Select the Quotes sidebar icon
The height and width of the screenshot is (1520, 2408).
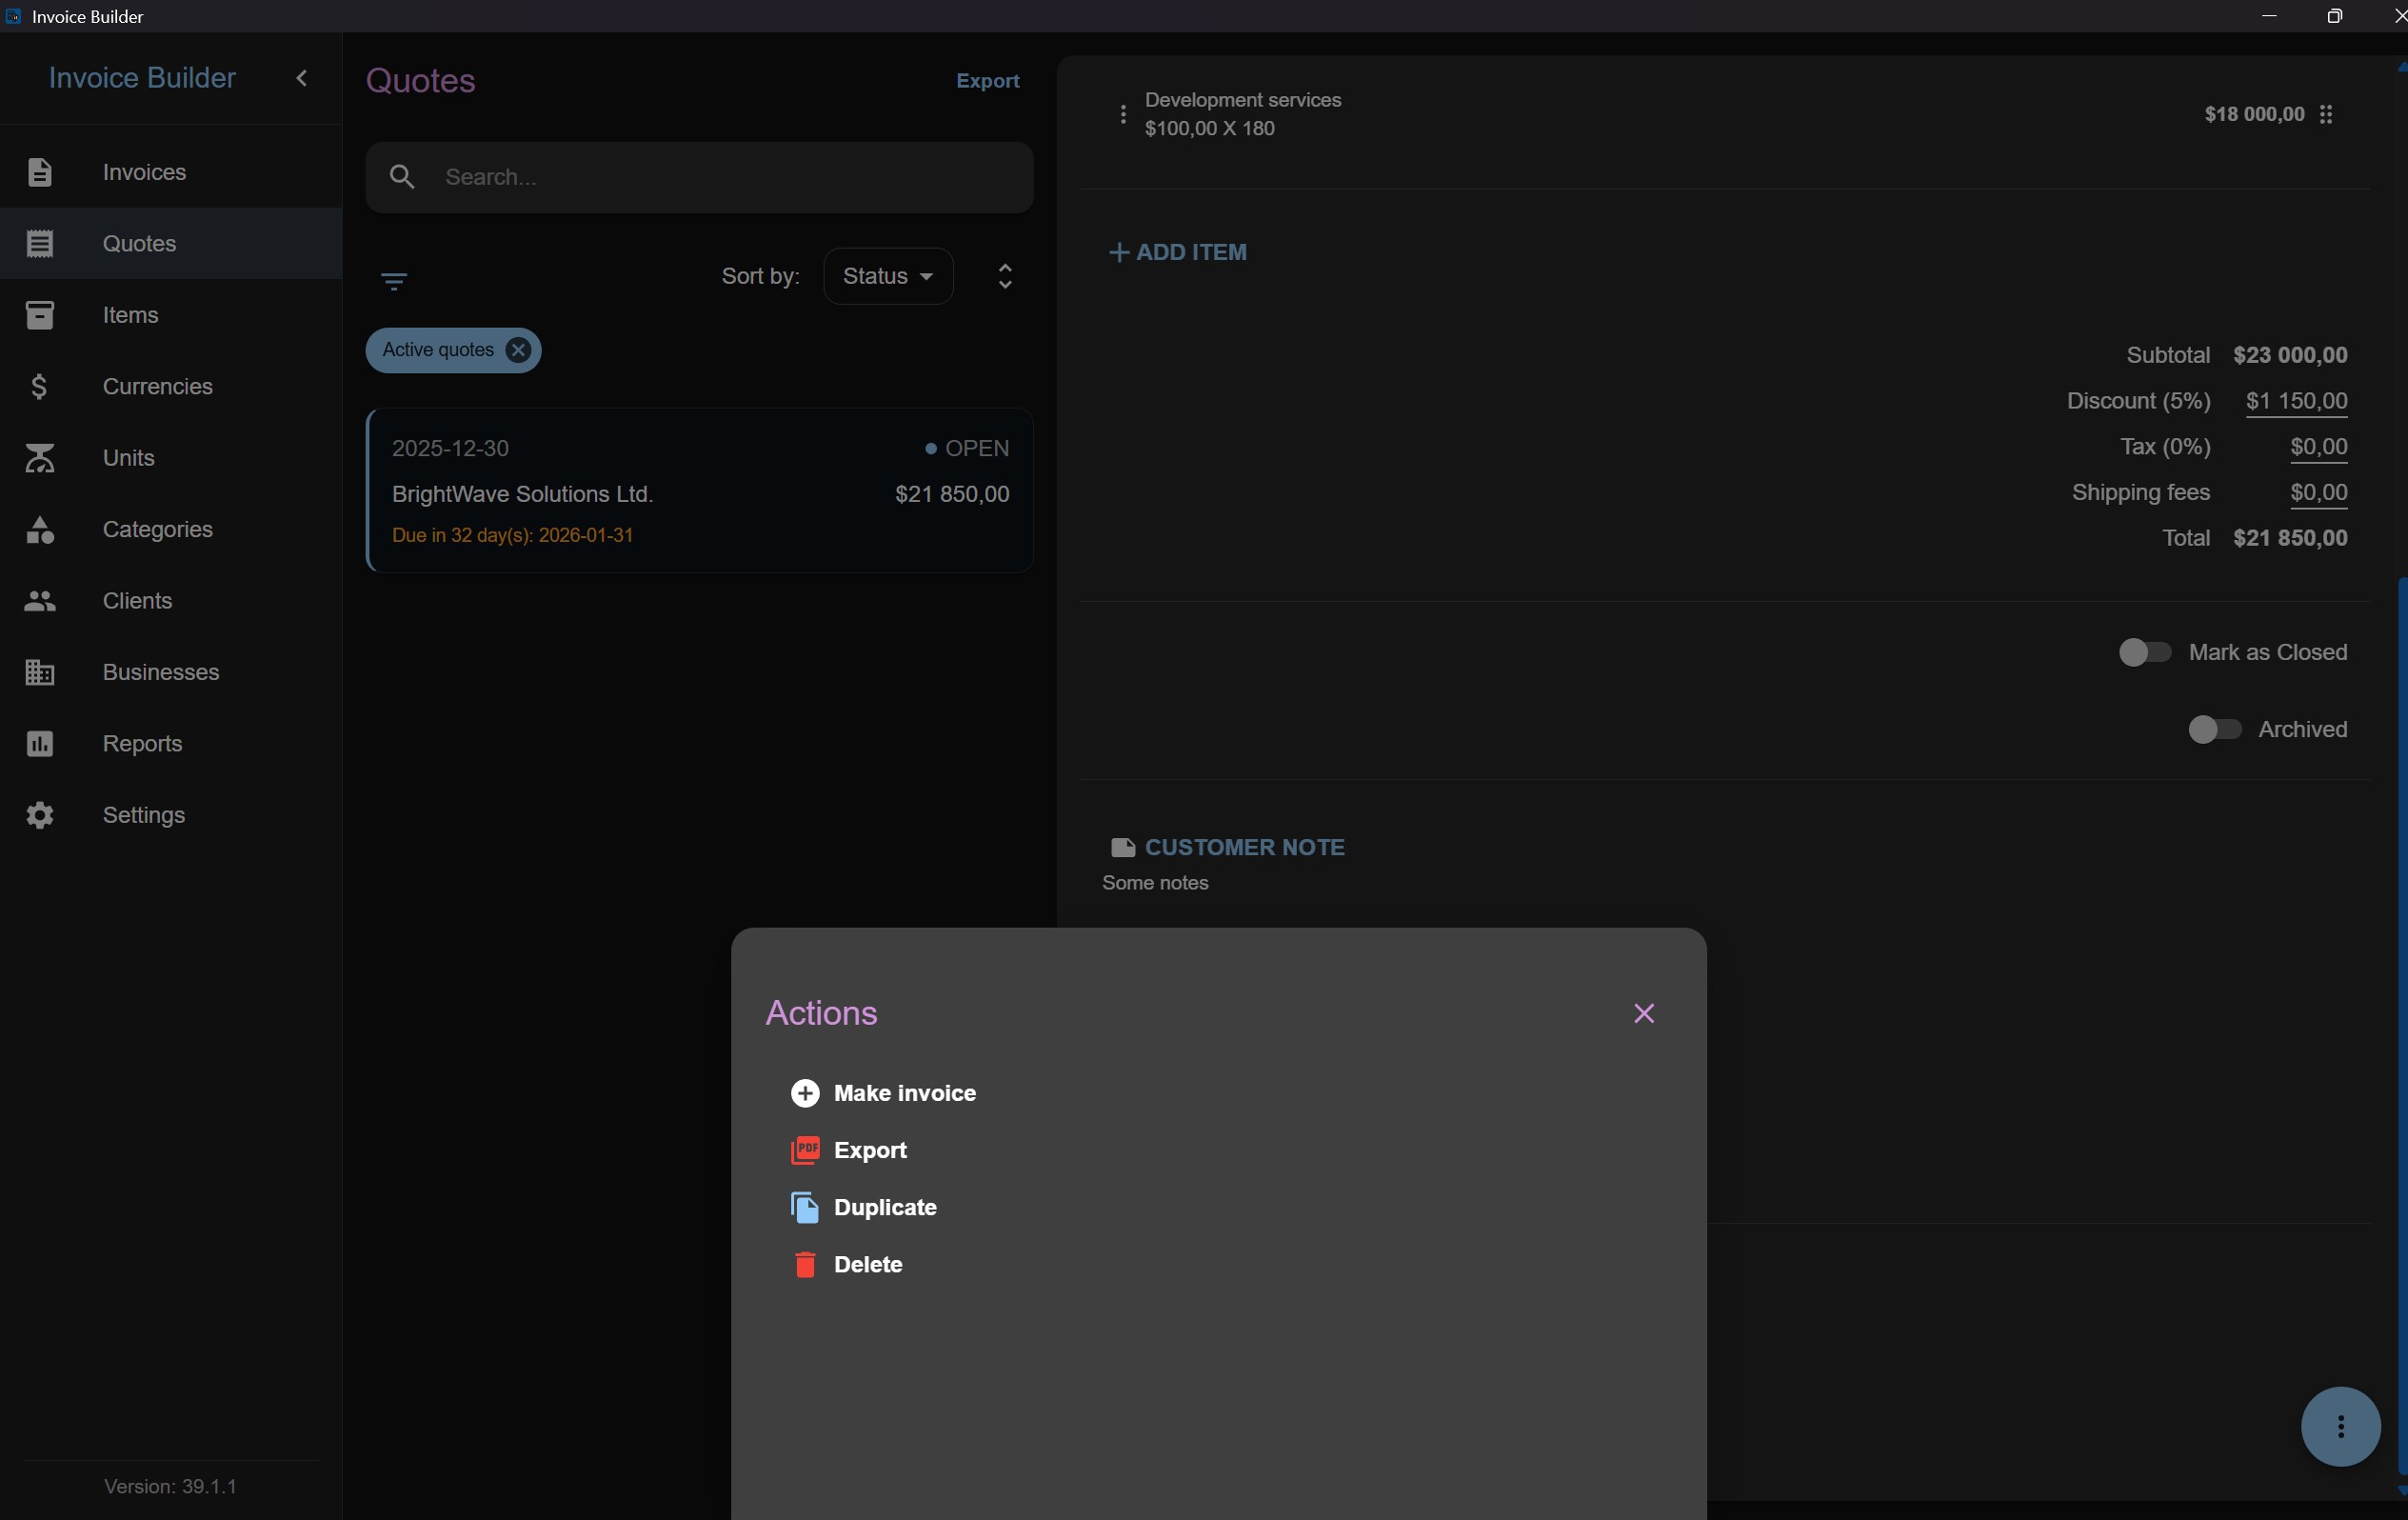pyautogui.click(x=39, y=244)
